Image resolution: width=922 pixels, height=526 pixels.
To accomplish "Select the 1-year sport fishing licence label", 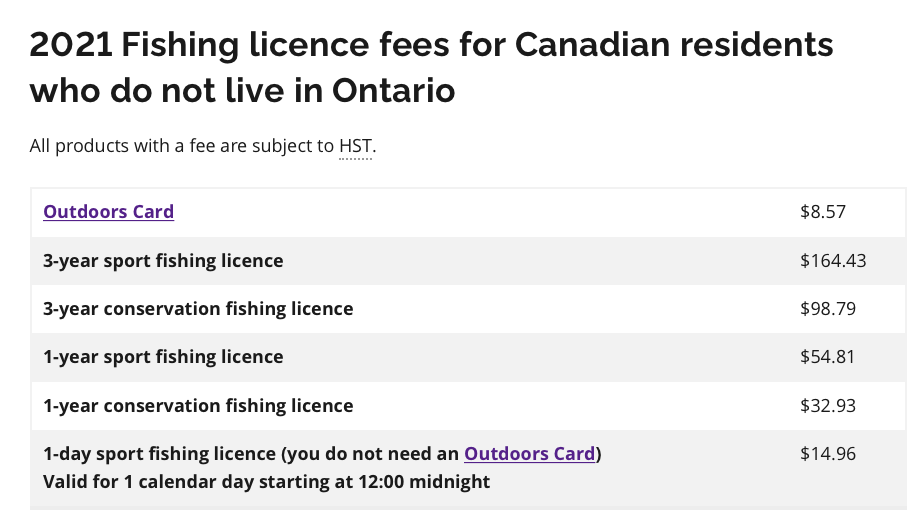I will pos(163,357).
